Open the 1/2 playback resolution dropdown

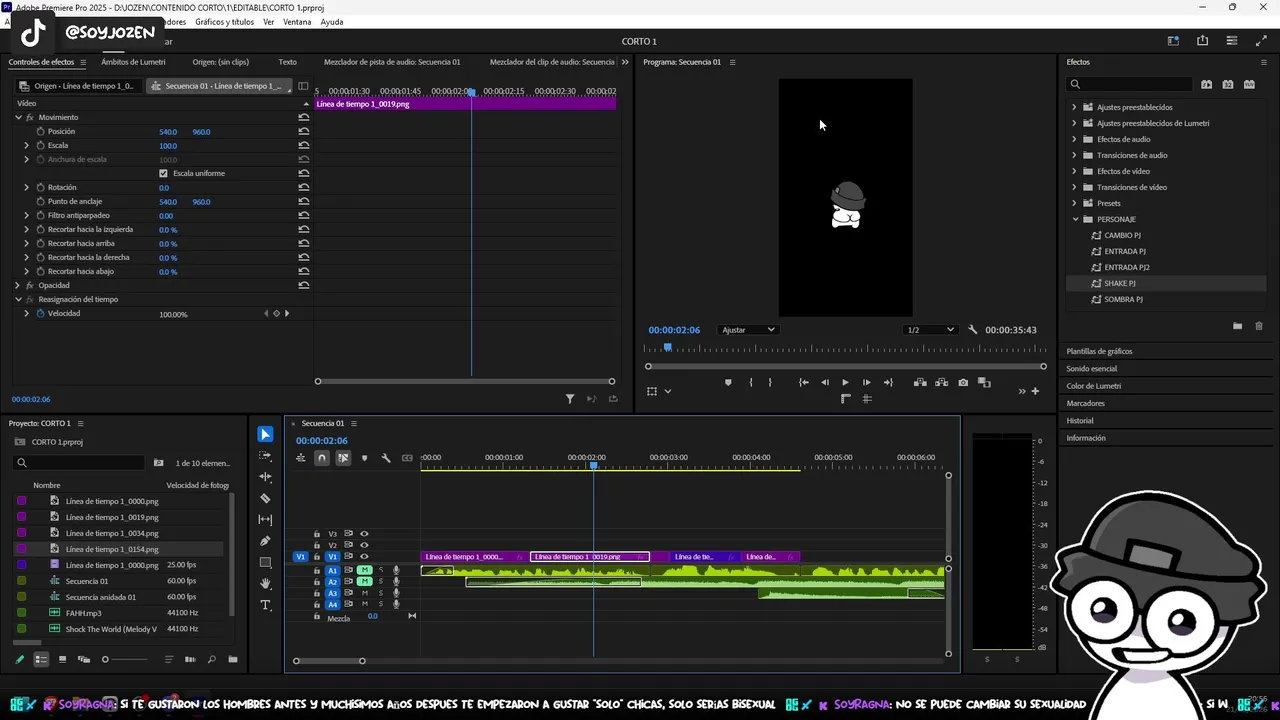(x=930, y=330)
